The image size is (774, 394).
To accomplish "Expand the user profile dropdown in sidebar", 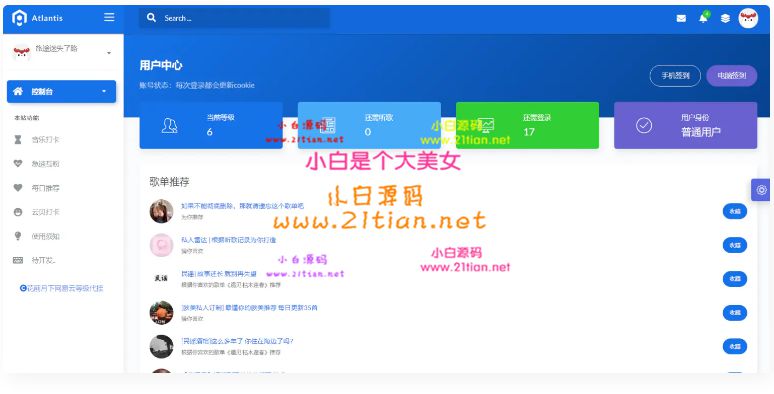I will tap(109, 53).
